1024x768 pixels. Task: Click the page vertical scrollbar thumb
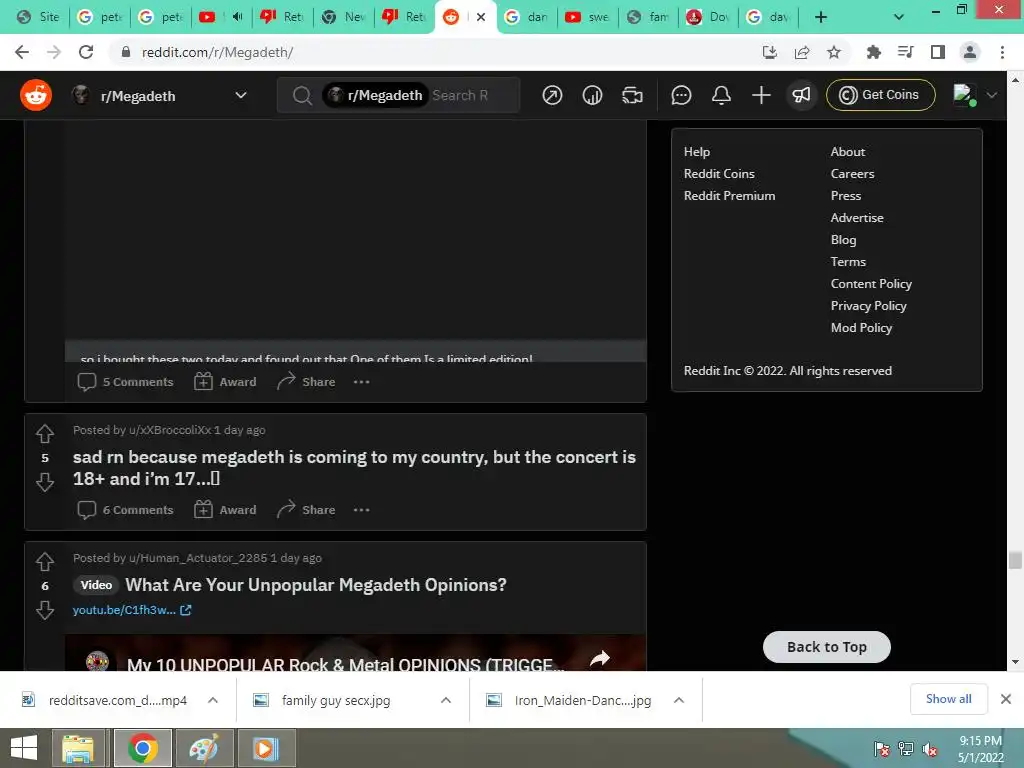[1014, 560]
